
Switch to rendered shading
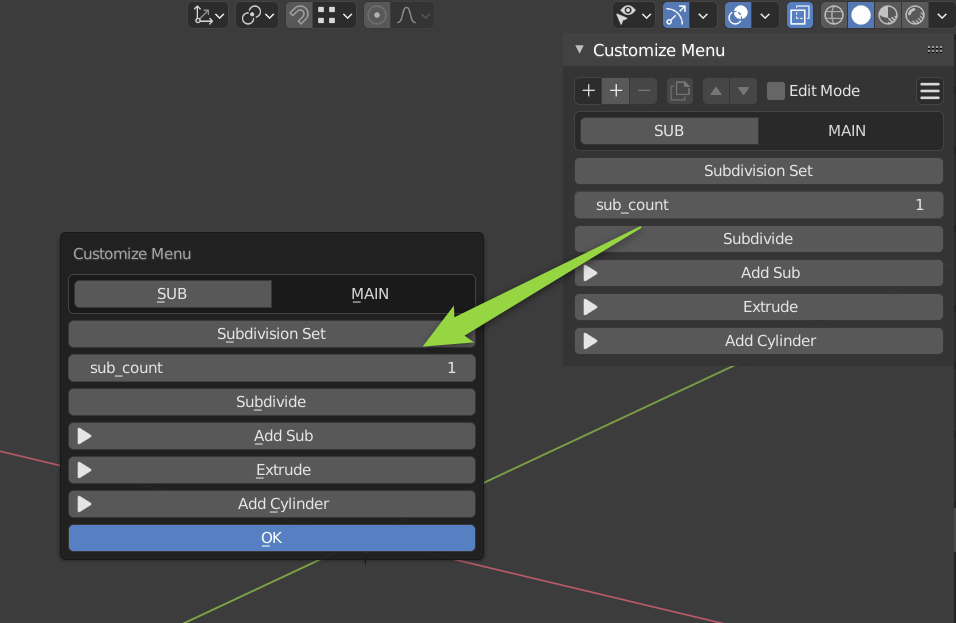[x=915, y=15]
